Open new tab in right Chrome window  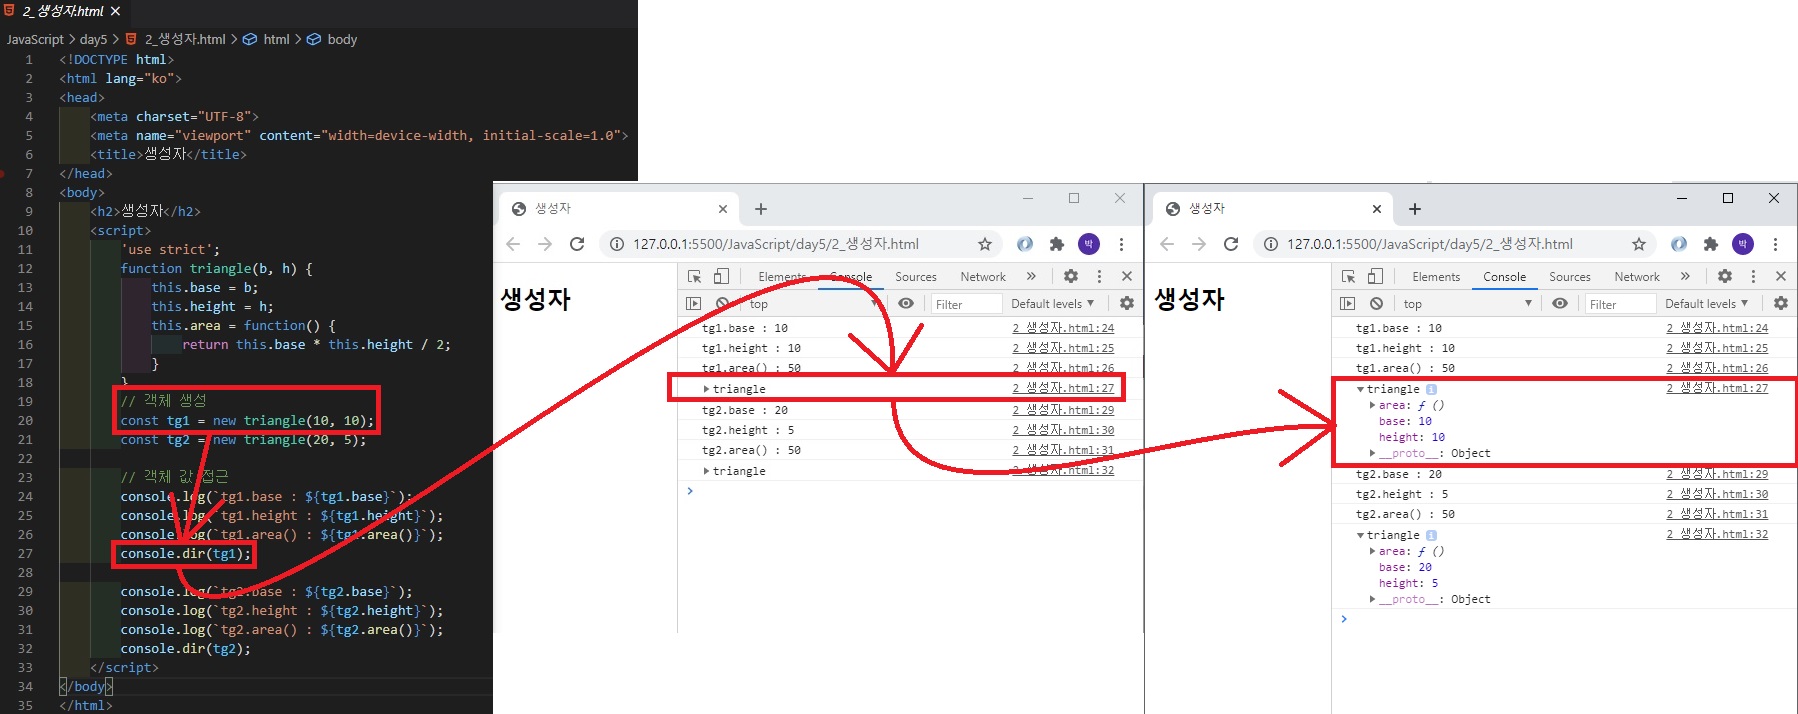pyautogui.click(x=1414, y=209)
